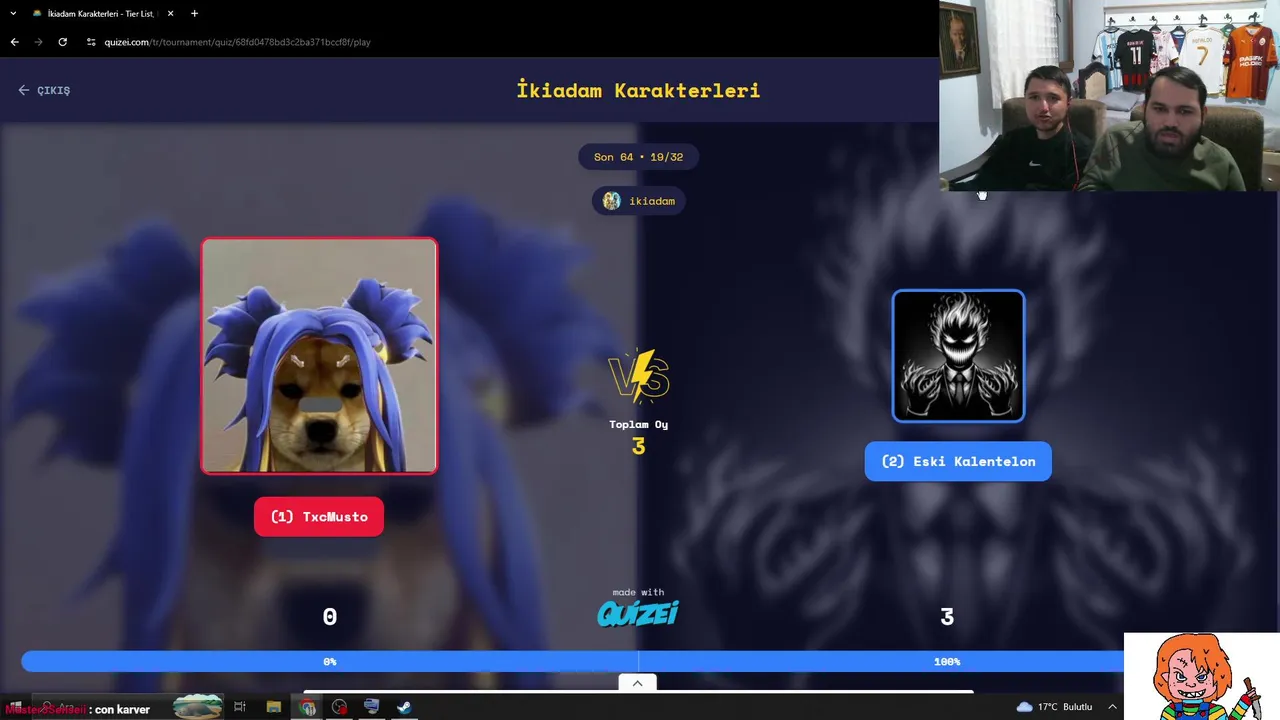Screen dimensions: 1280x720
Task: Click the TxcMusto vote count 0
Action: click(329, 617)
